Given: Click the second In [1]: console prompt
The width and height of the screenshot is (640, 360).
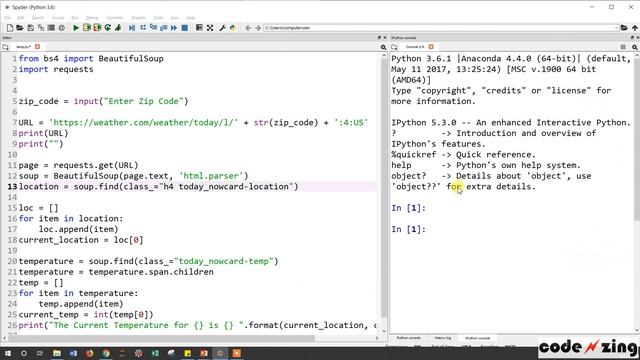Looking at the screenshot, I should point(408,229).
